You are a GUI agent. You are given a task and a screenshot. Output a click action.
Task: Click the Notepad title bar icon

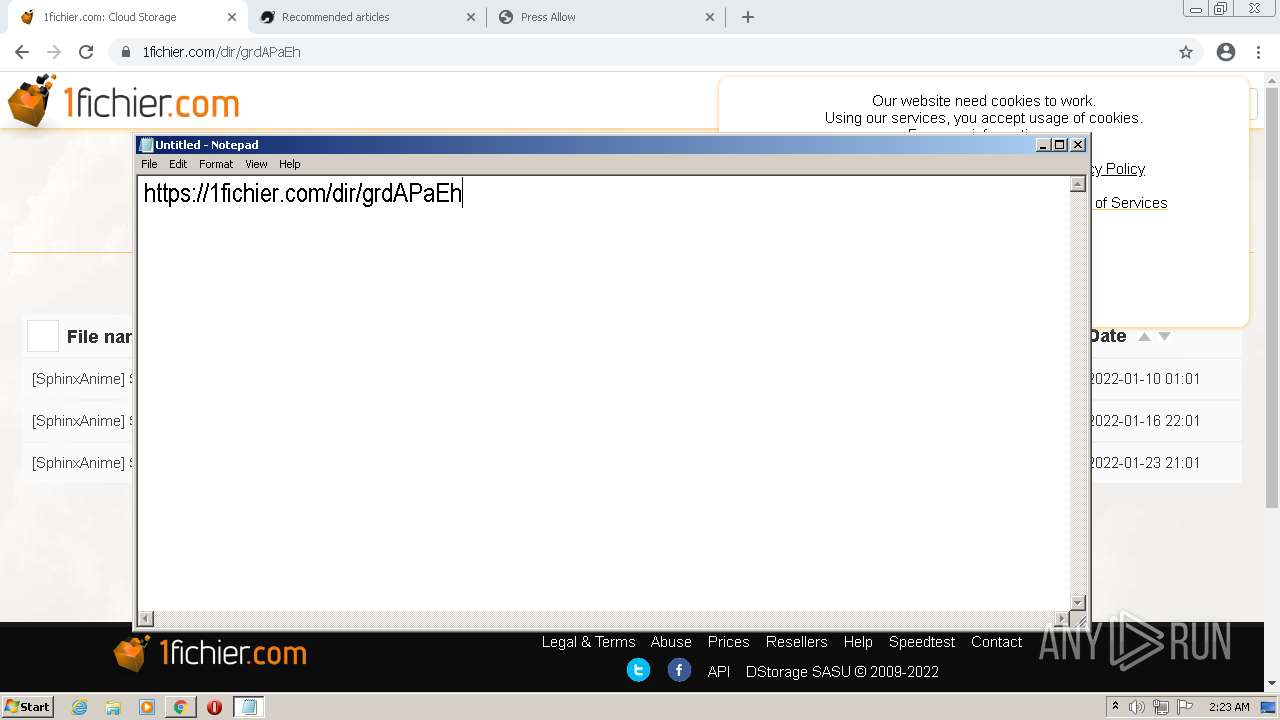146,145
